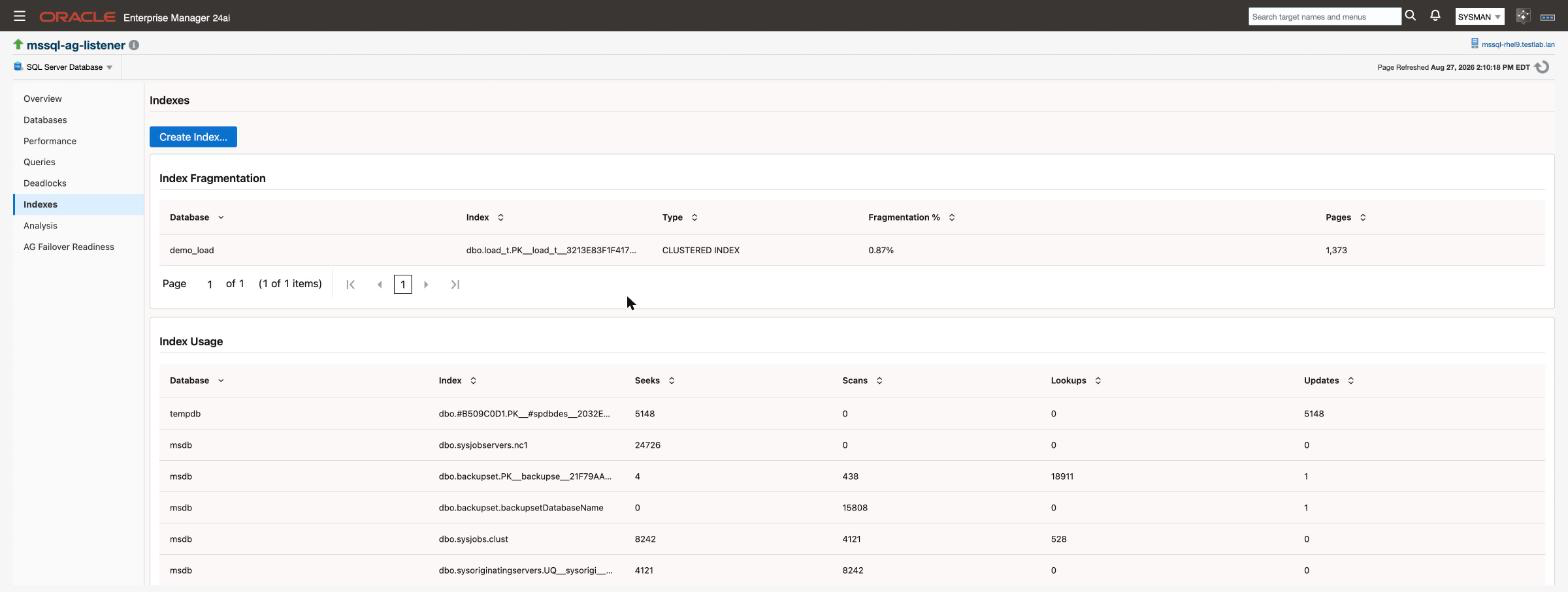Select the demo_load database cell
The height and width of the screenshot is (592, 1568).
(x=192, y=250)
